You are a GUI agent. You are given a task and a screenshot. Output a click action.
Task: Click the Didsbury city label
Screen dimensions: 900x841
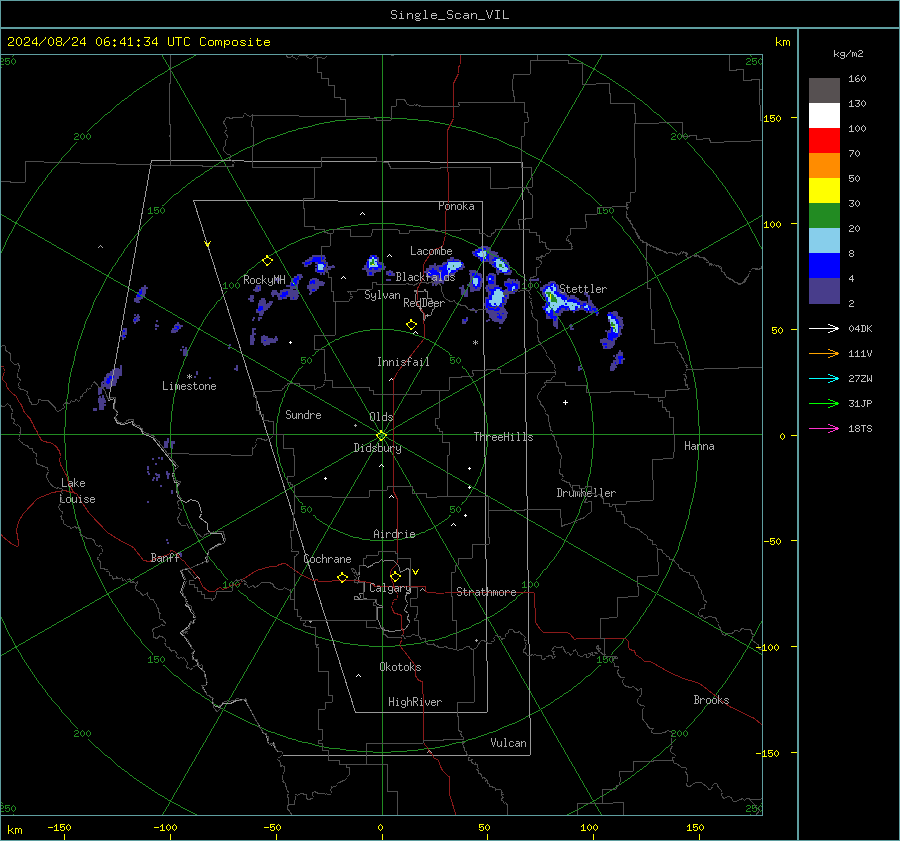(377, 448)
